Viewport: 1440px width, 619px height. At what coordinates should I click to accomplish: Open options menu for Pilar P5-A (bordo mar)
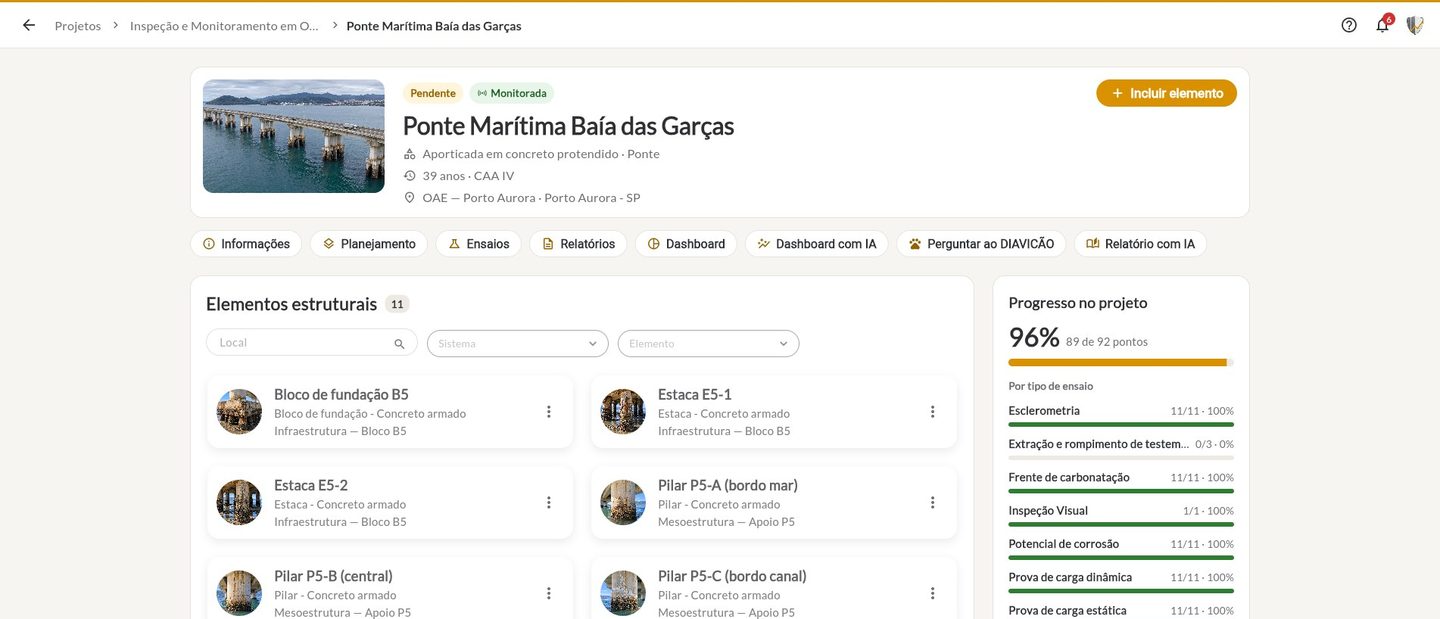pyautogui.click(x=932, y=503)
